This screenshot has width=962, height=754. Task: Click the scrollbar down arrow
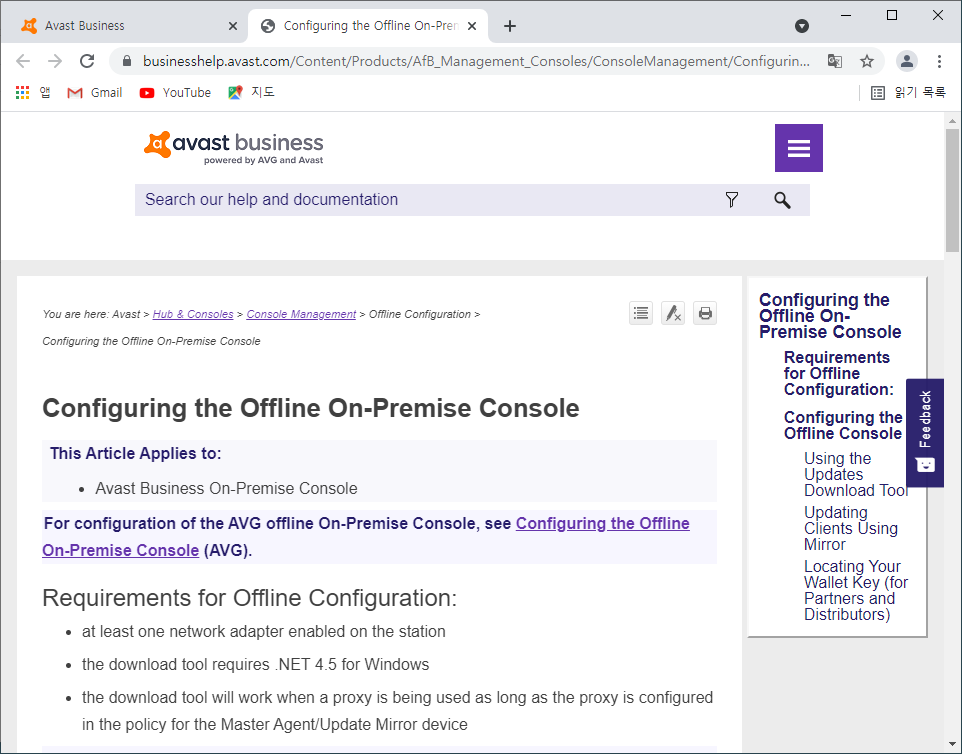952,744
